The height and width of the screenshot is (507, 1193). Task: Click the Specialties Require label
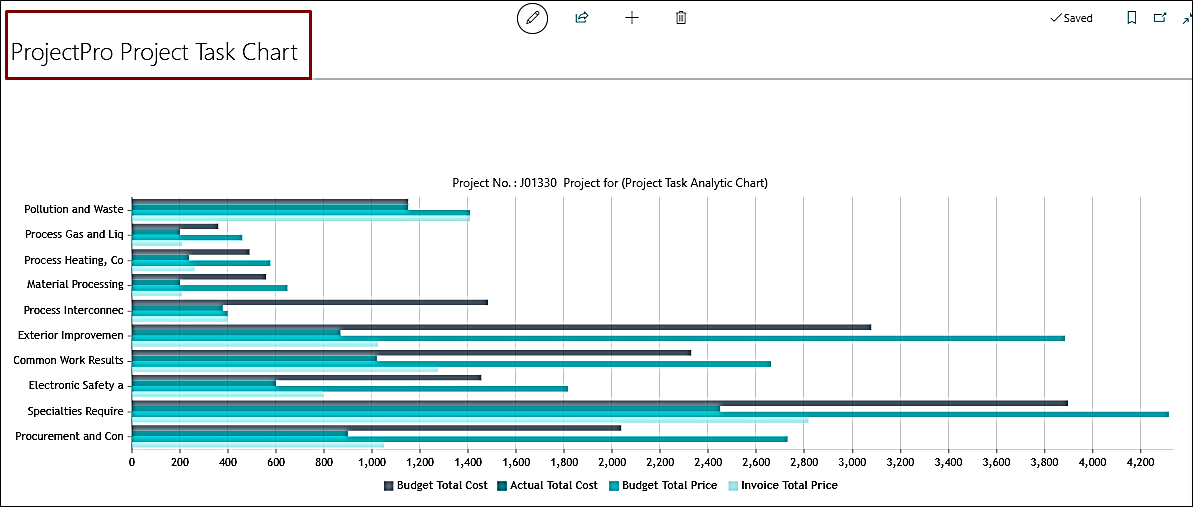75,411
